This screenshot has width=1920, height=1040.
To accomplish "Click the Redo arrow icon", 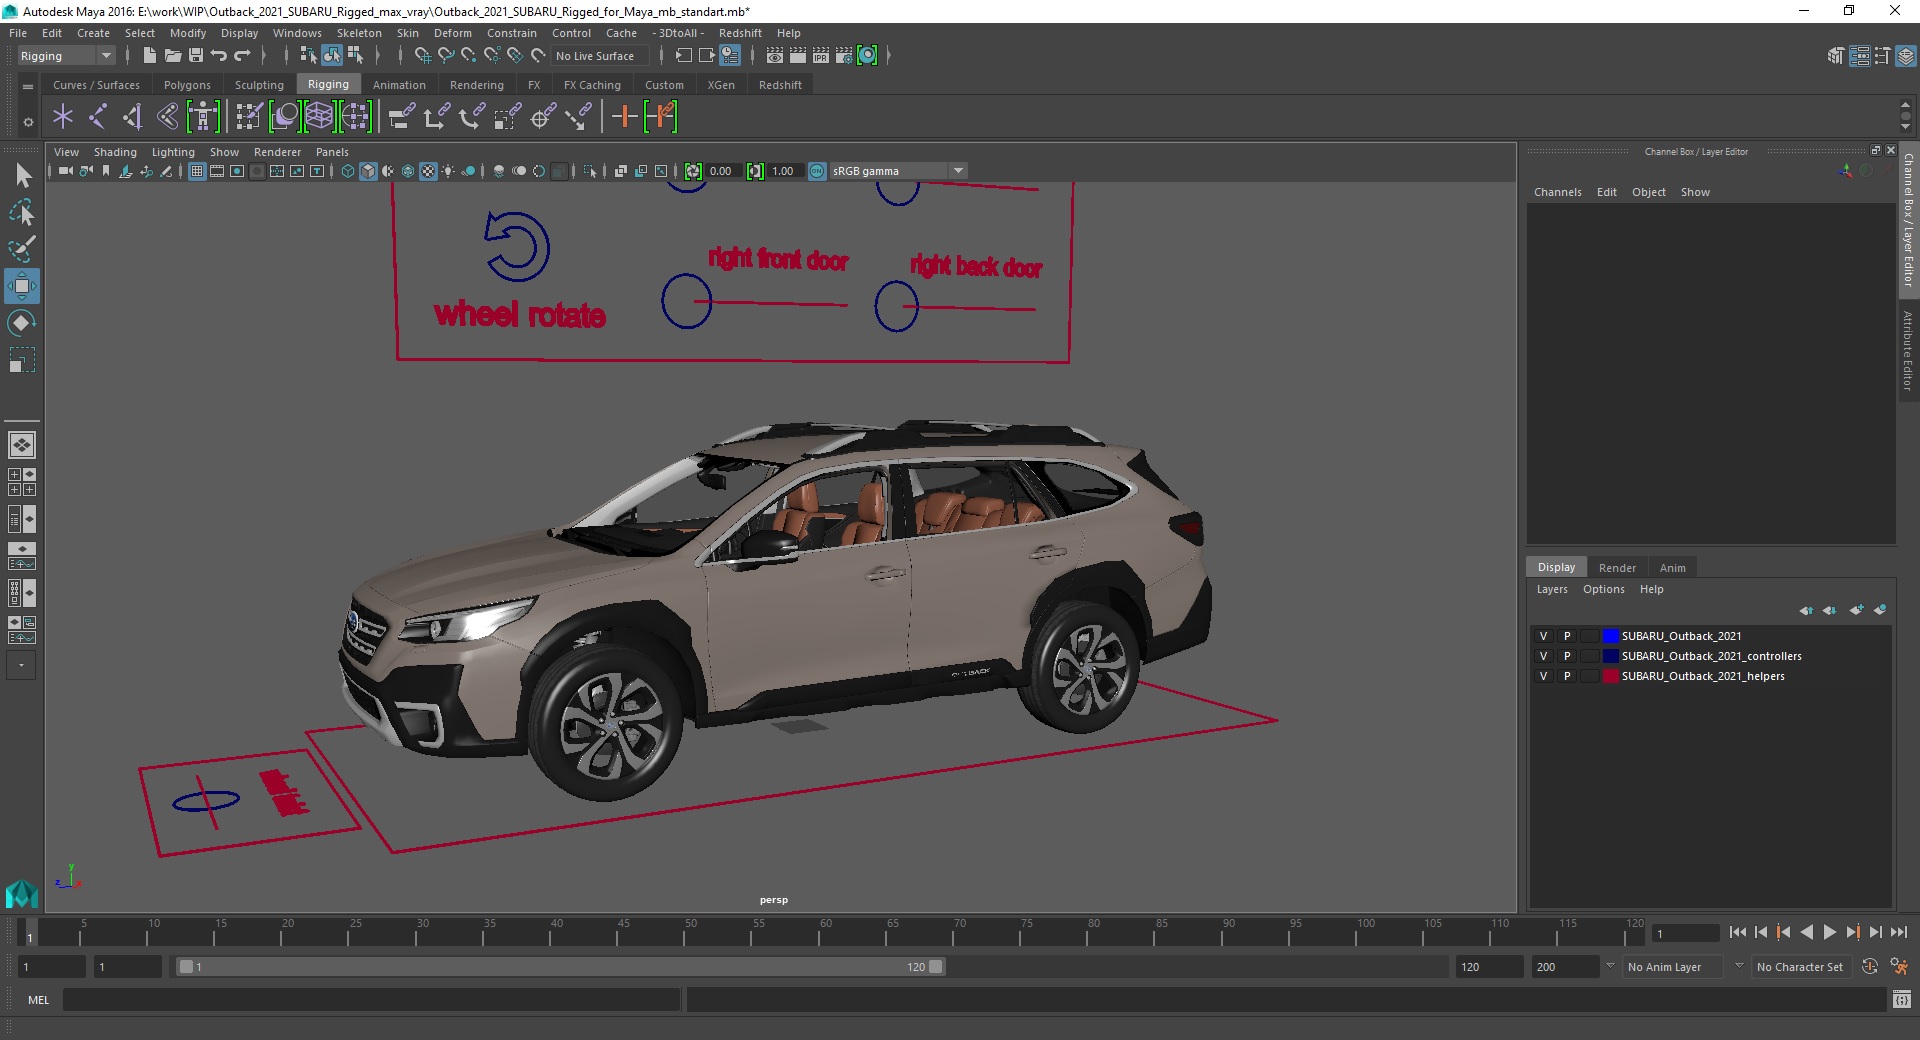I will (242, 56).
